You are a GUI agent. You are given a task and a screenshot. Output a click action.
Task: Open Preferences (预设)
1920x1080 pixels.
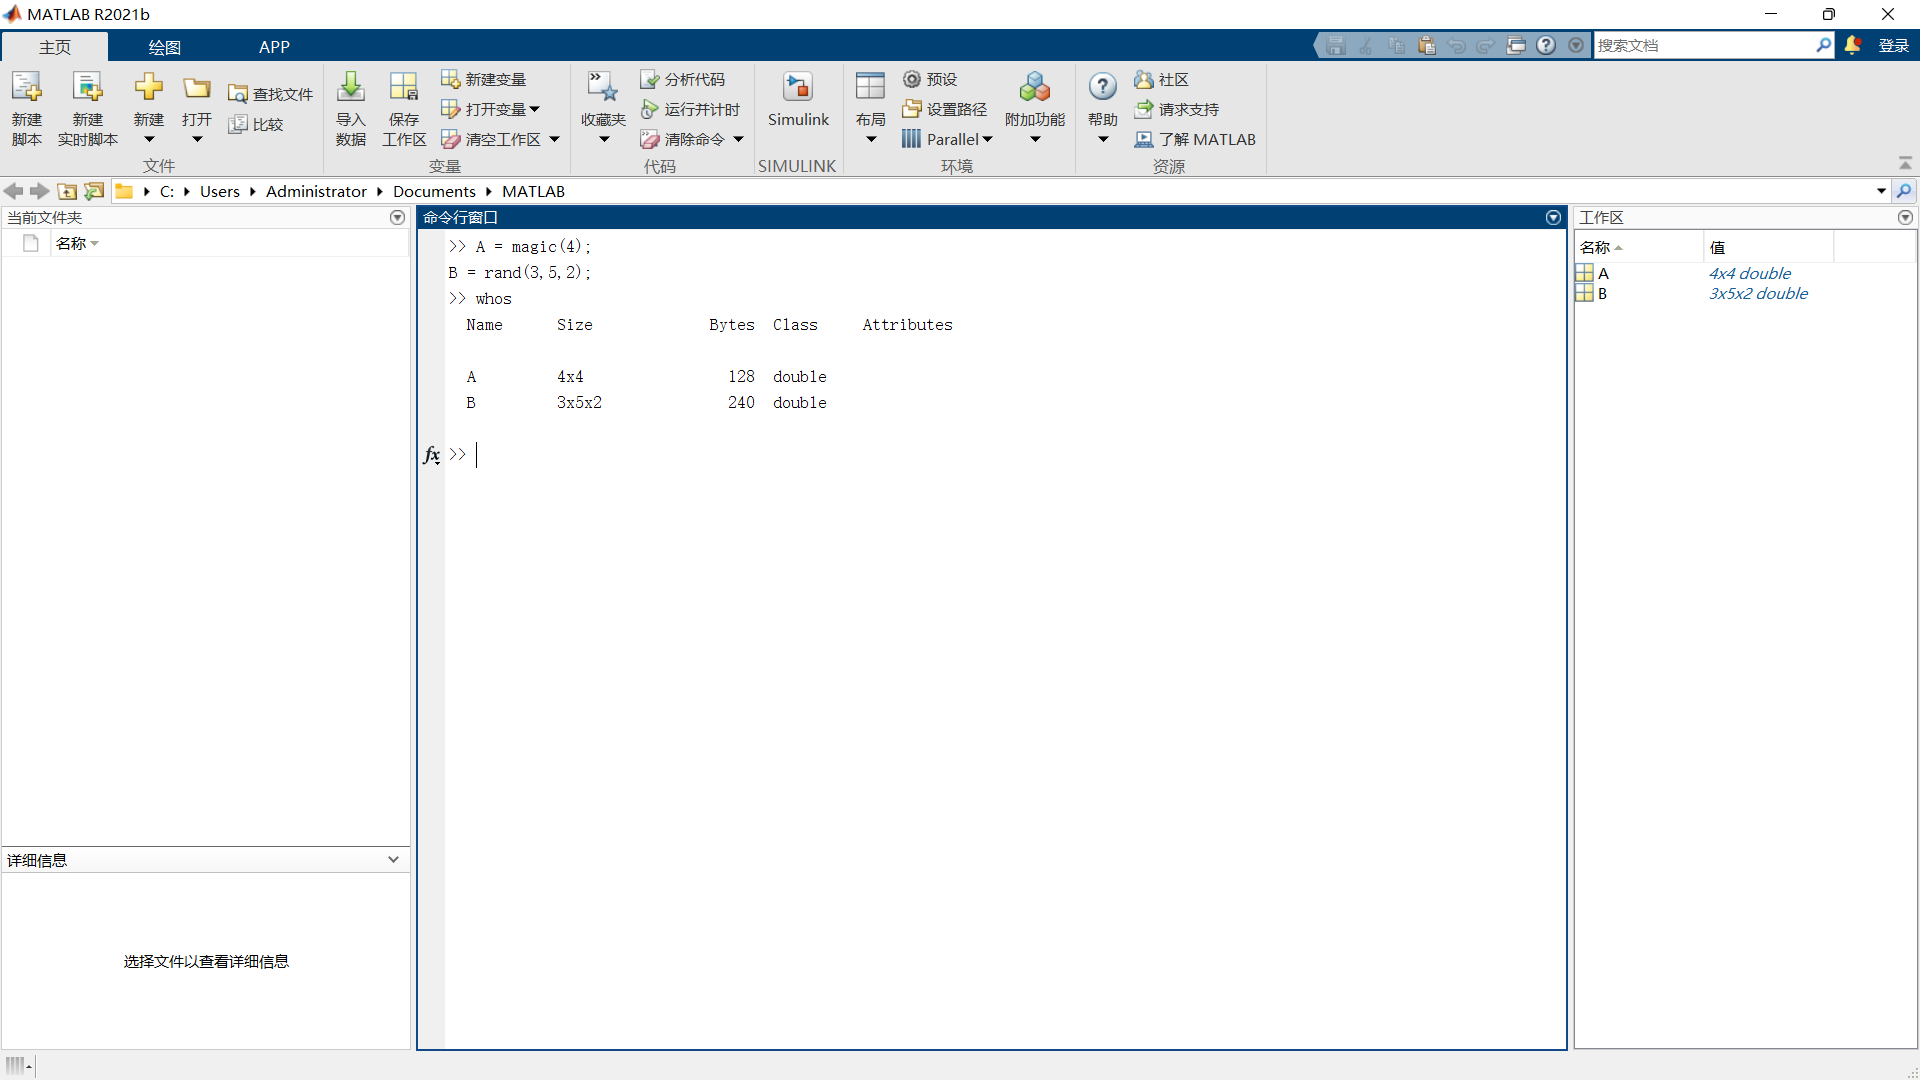click(x=930, y=79)
